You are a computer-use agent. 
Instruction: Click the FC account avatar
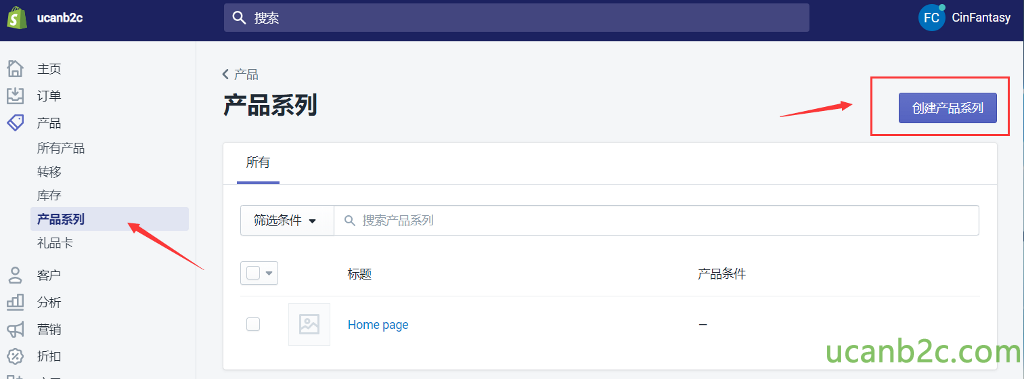[931, 18]
